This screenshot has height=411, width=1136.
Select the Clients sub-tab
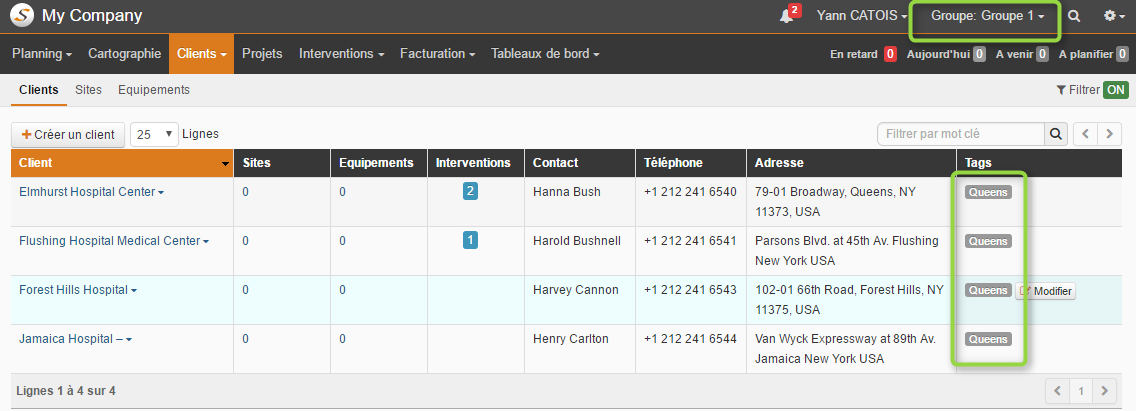pyautogui.click(x=38, y=90)
